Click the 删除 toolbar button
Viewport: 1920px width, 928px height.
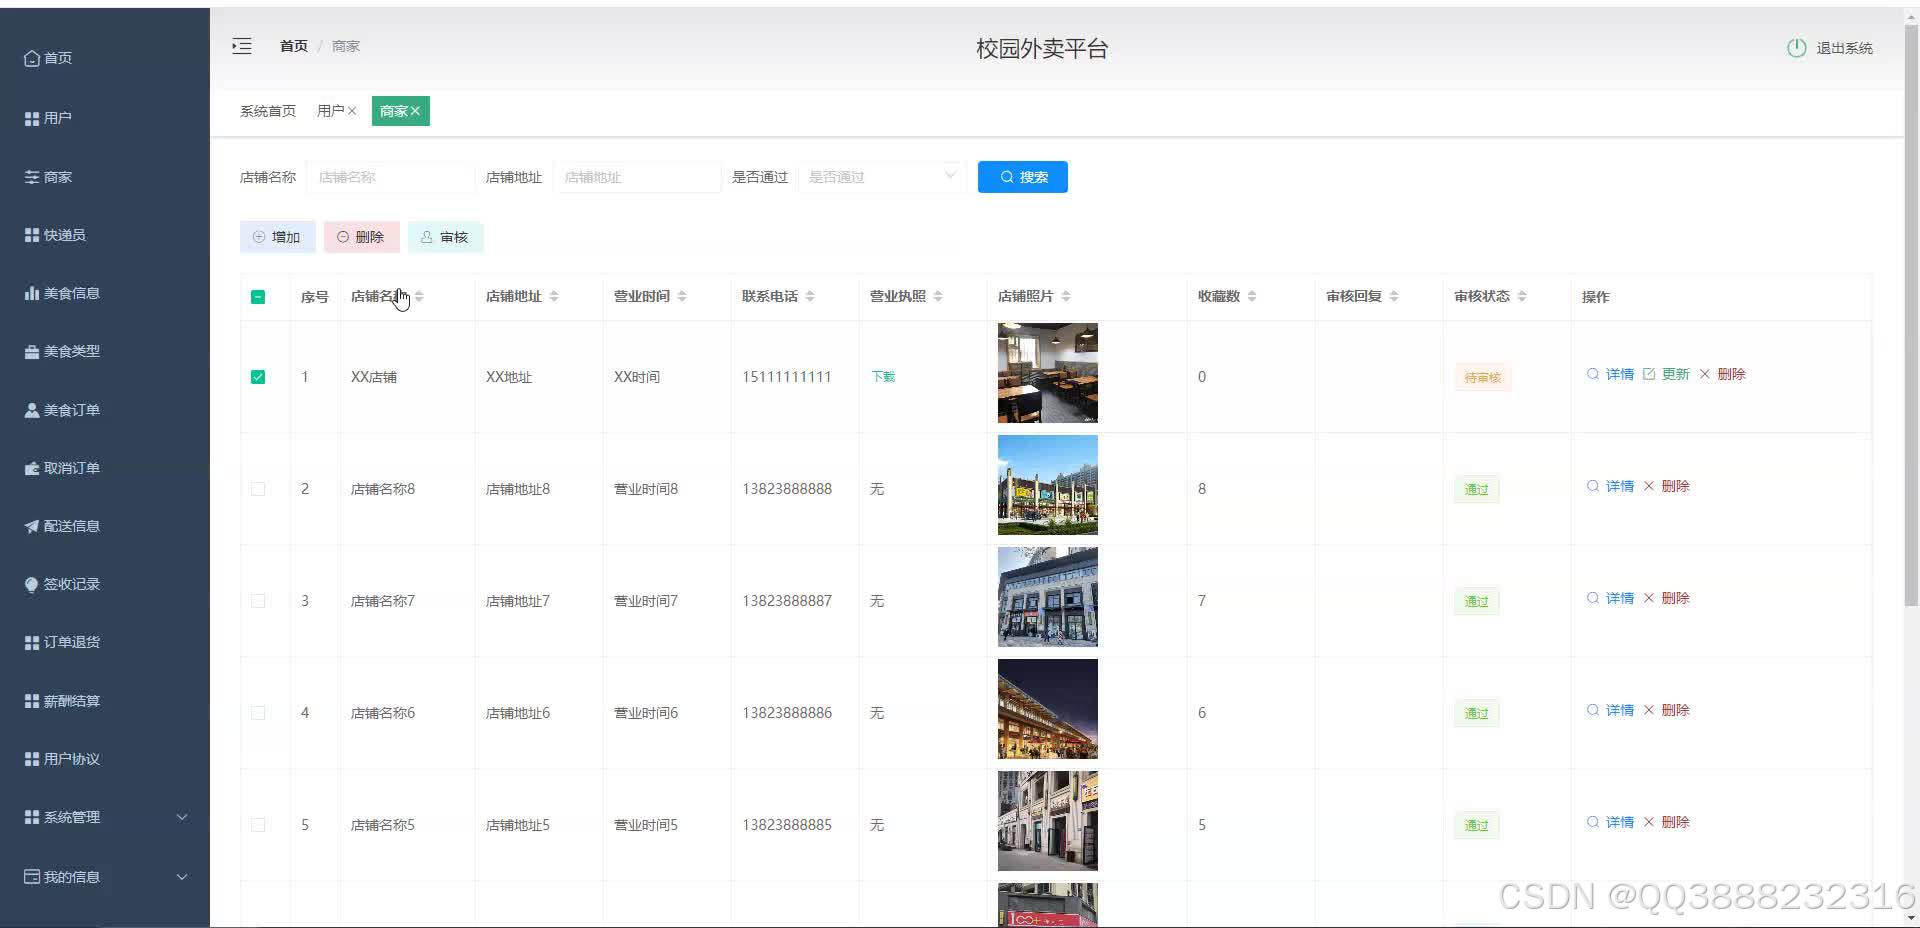(x=361, y=237)
